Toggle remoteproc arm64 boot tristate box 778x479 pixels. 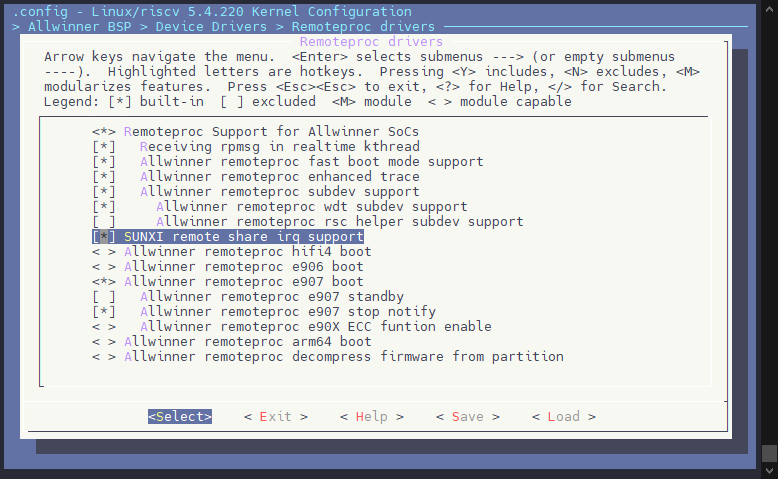104,342
